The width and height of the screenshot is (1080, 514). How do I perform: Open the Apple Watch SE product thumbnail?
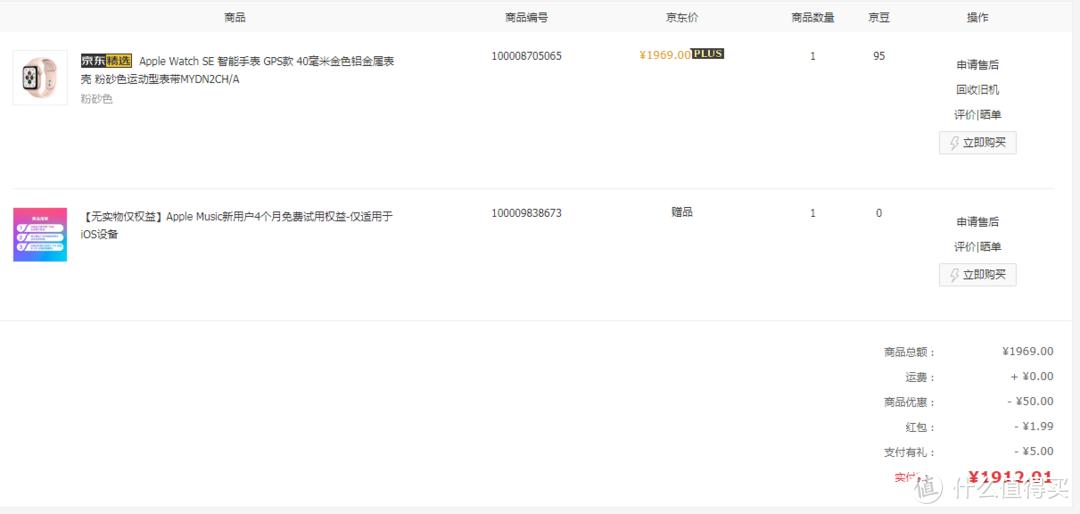tap(40, 77)
